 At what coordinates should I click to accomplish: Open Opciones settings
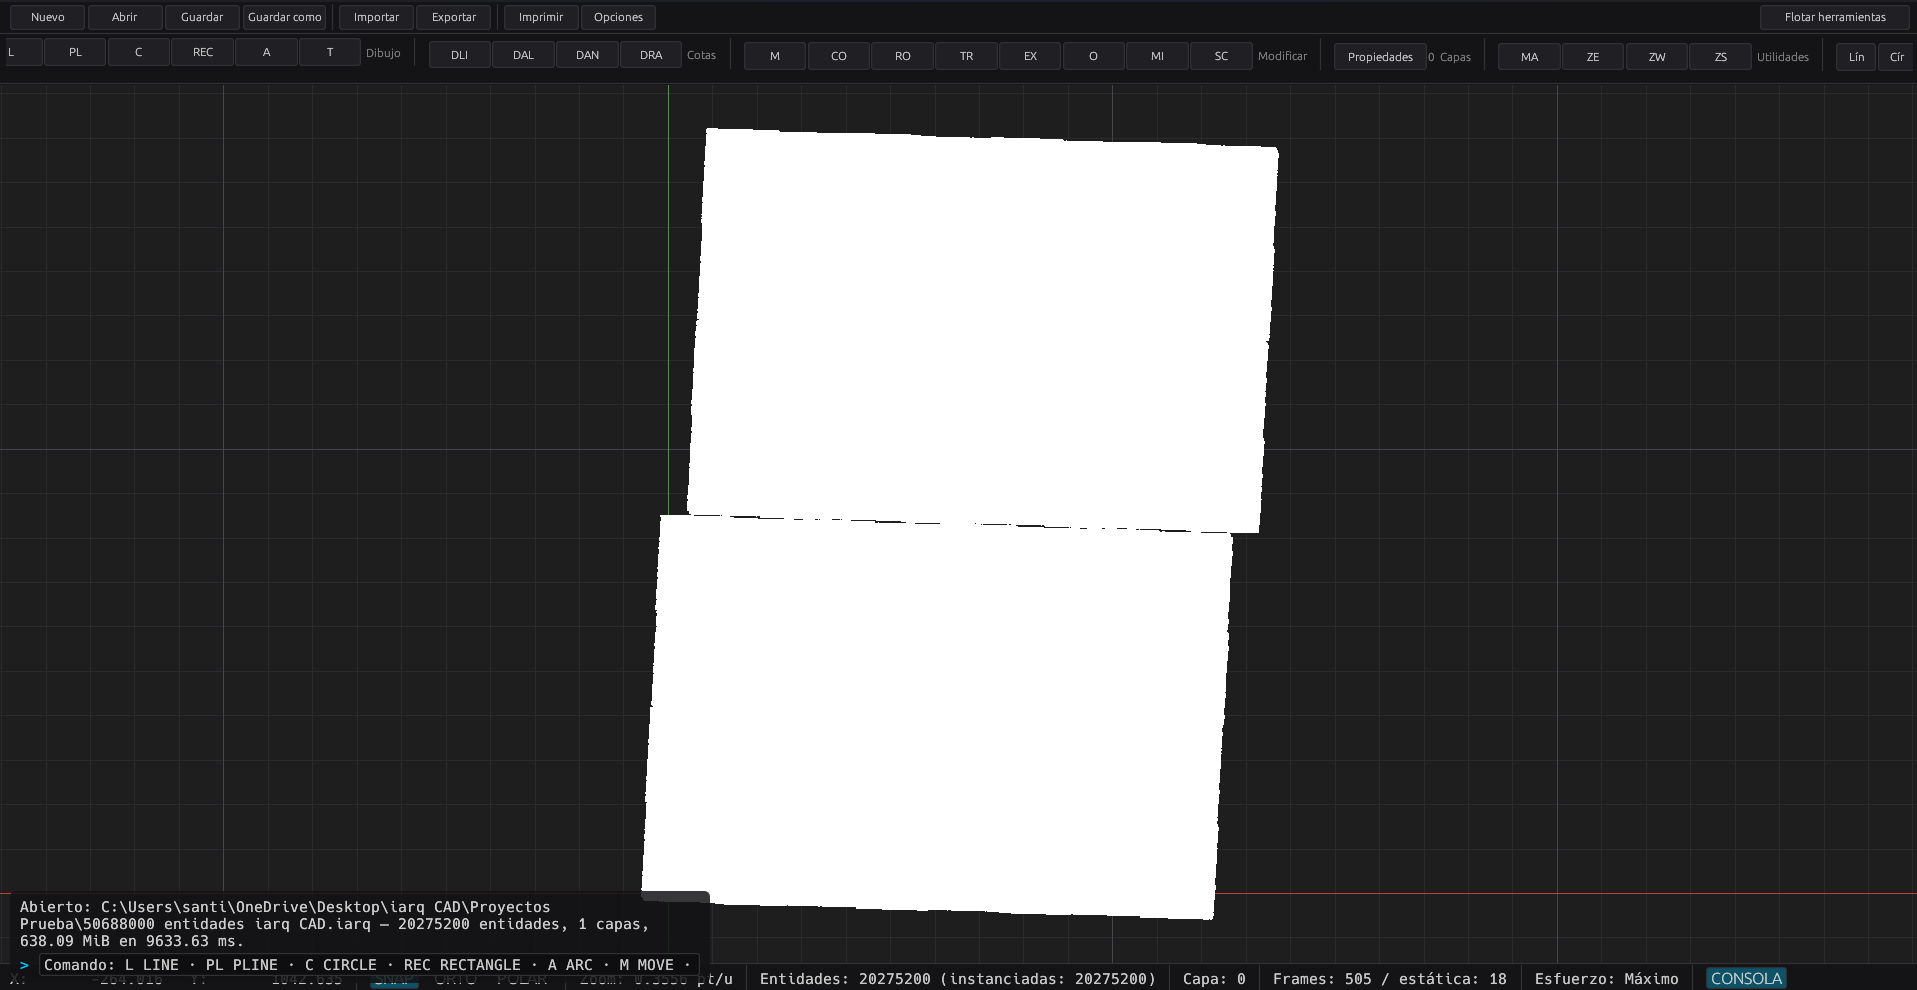(x=618, y=17)
